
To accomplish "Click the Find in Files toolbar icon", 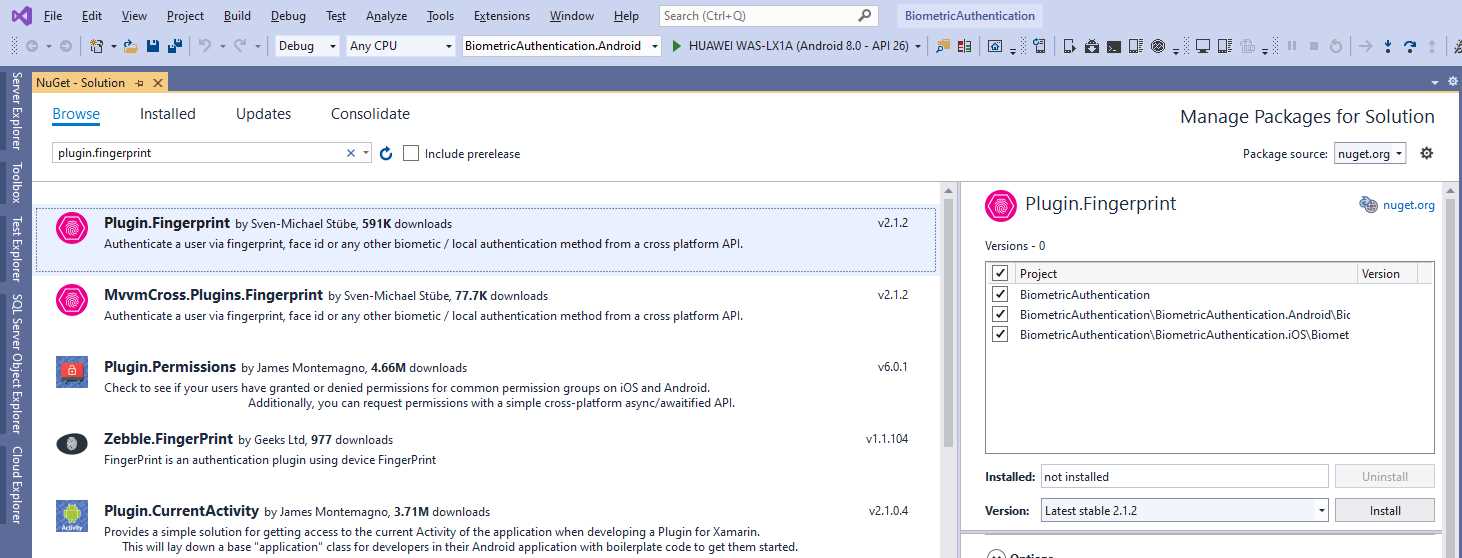I will coord(943,46).
